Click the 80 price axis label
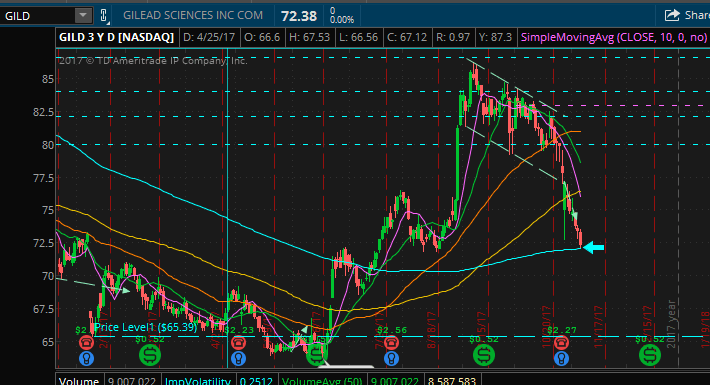Image resolution: width=710 pixels, height=385 pixels. pyautogui.click(x=48, y=145)
